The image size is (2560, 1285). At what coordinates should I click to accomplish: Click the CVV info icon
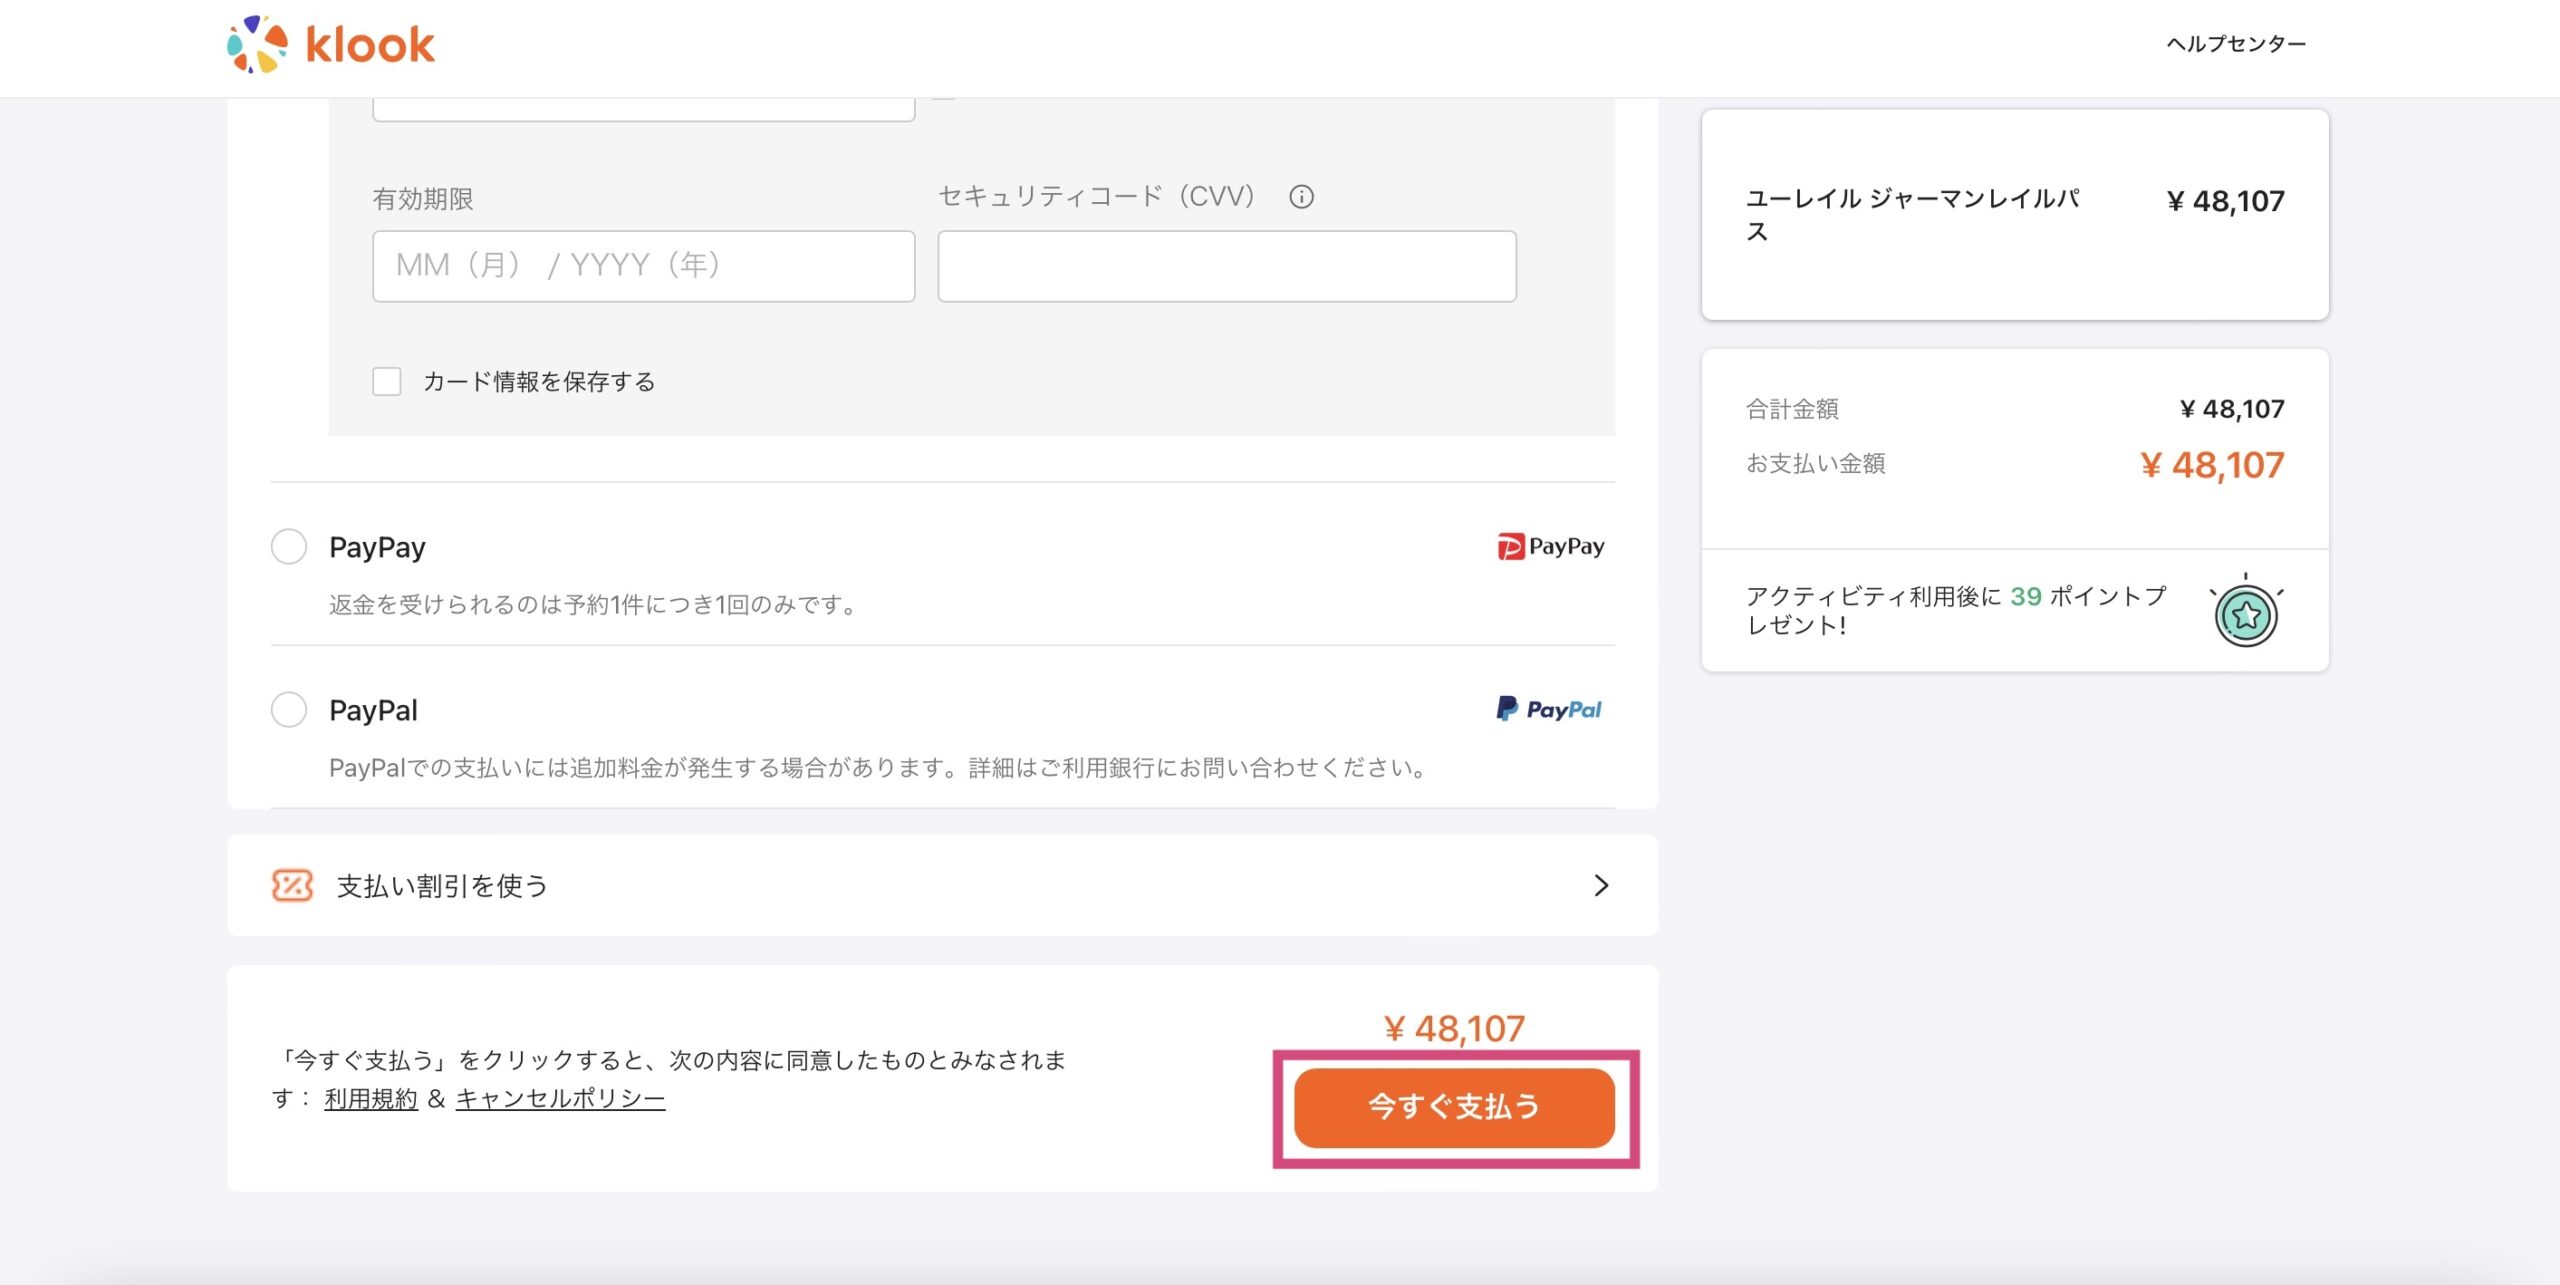pyautogui.click(x=1301, y=197)
